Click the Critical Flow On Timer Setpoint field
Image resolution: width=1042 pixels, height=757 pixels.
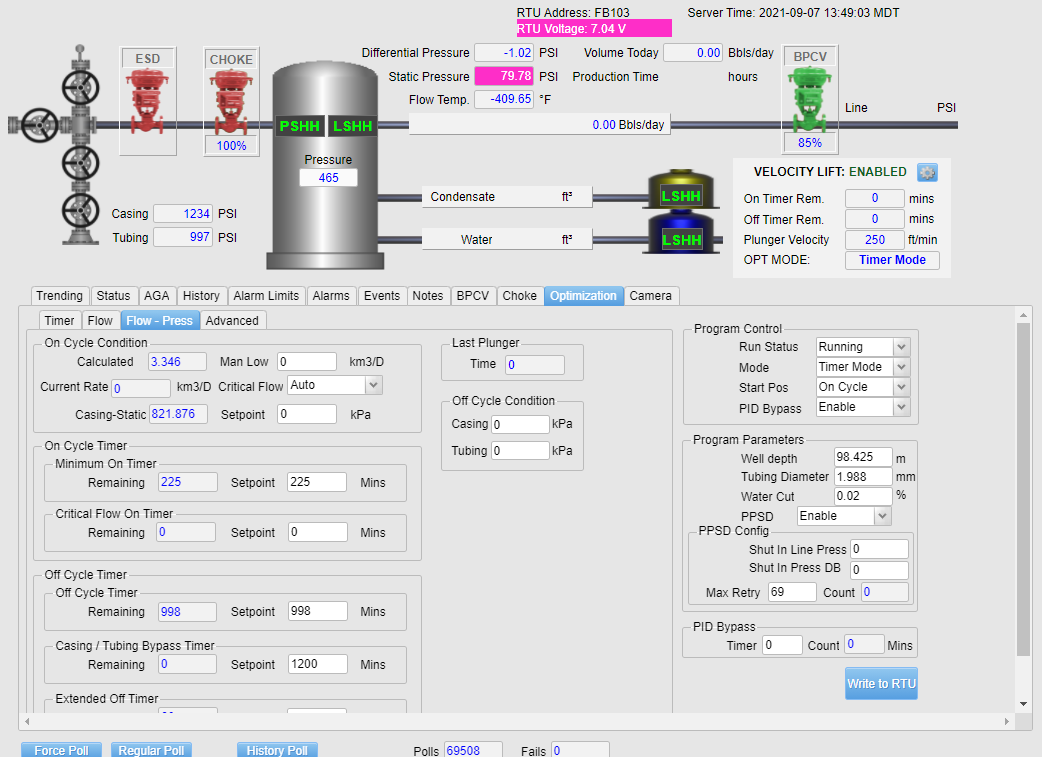(x=317, y=532)
